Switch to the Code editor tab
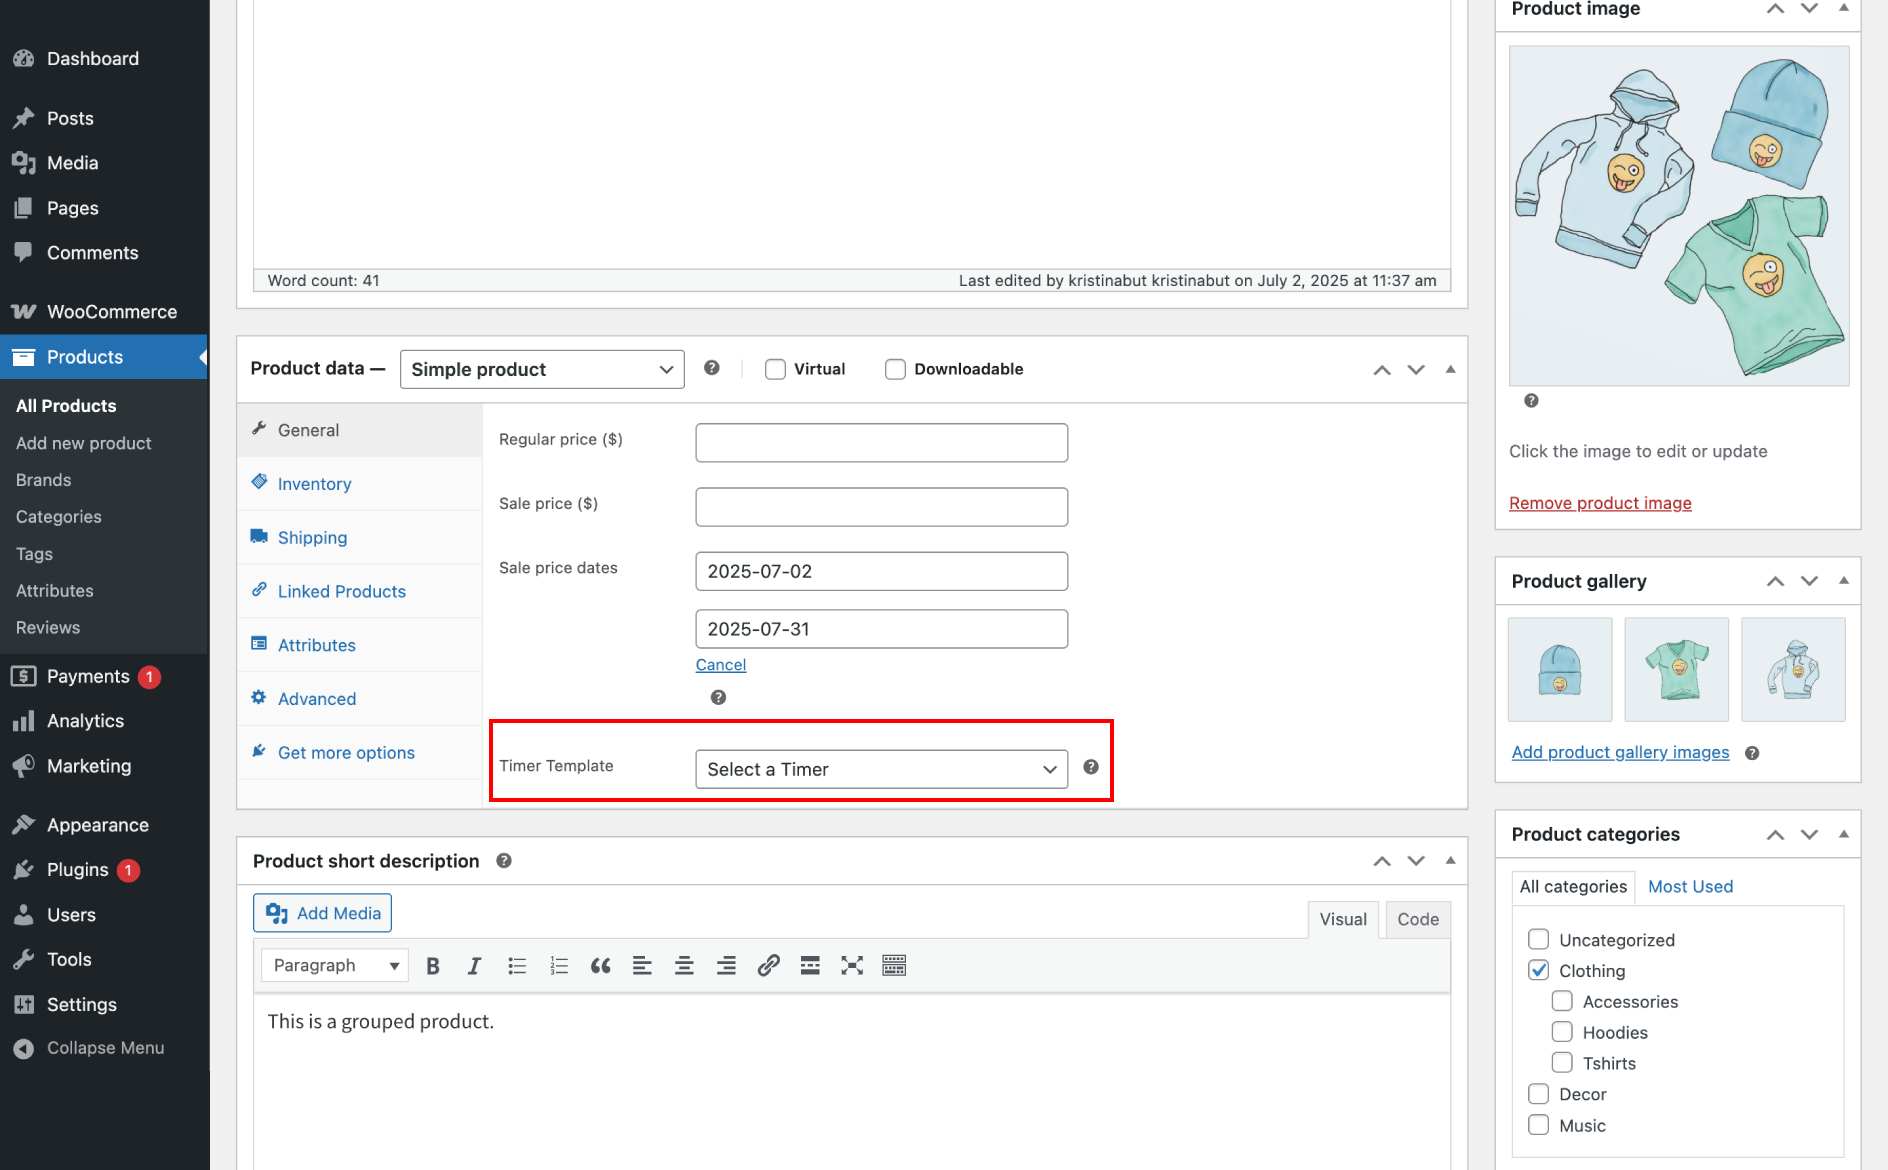 point(1417,920)
